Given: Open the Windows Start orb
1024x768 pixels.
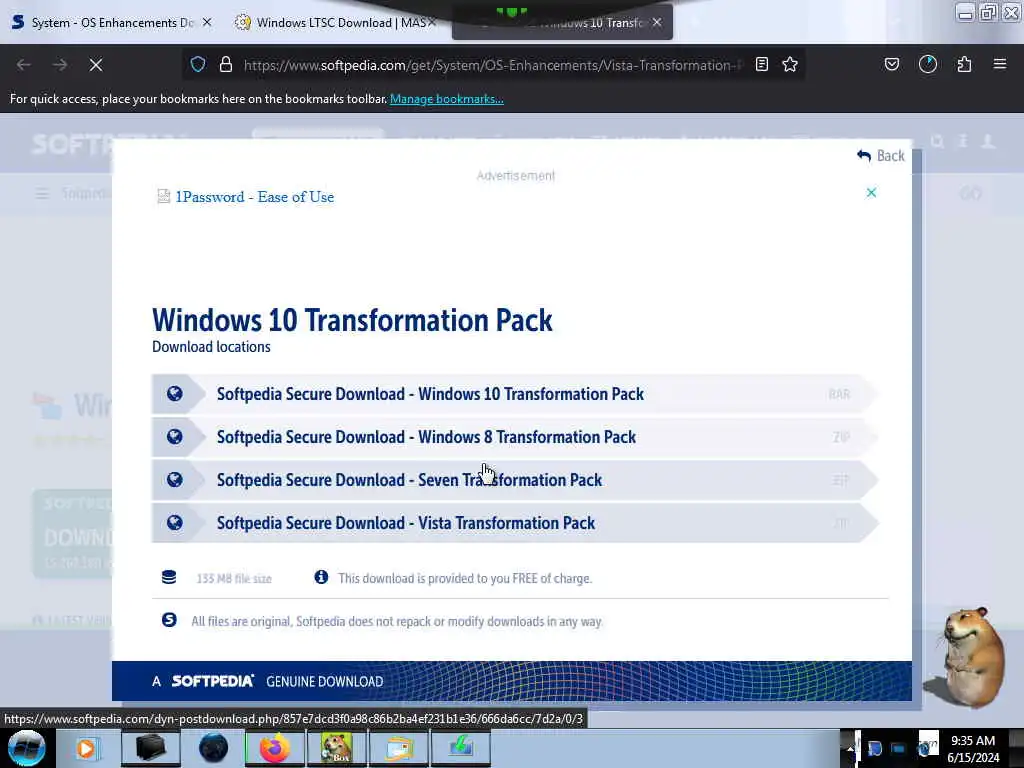Looking at the screenshot, I should click(27, 748).
